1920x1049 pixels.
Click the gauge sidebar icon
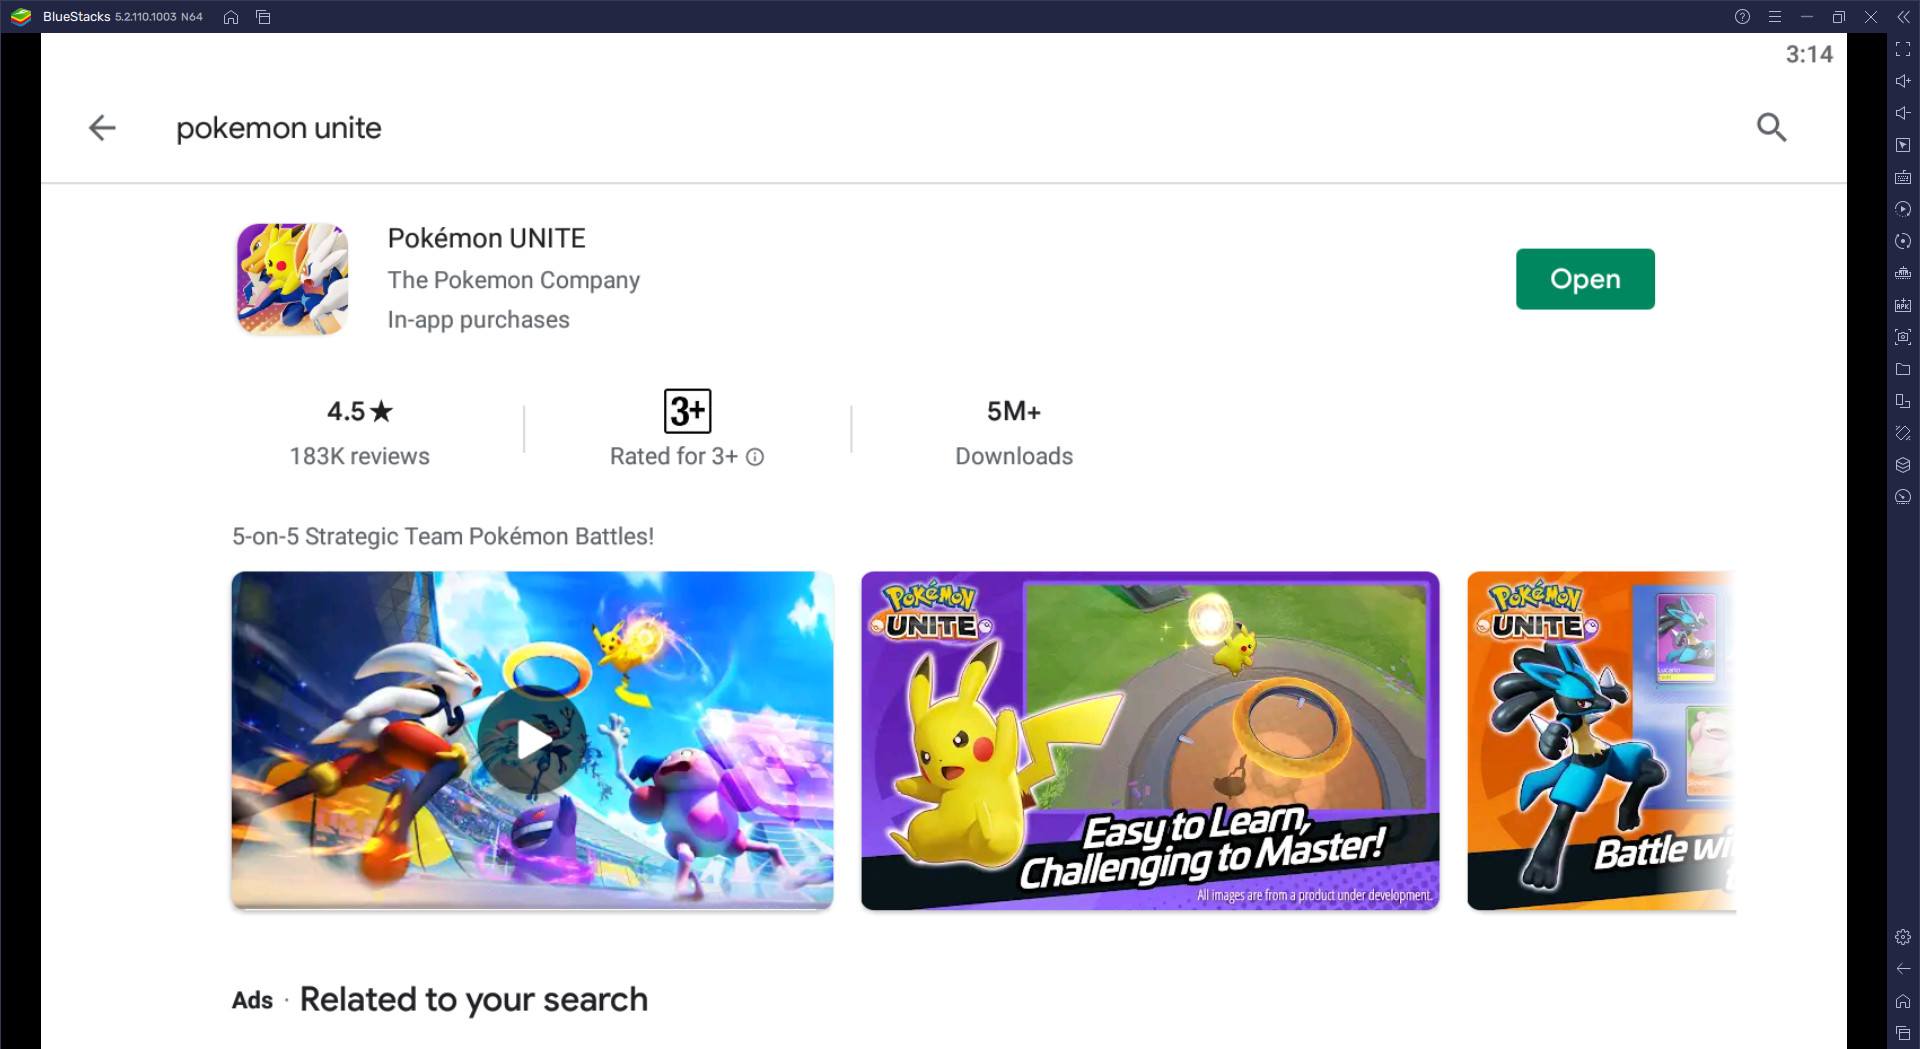(1903, 497)
